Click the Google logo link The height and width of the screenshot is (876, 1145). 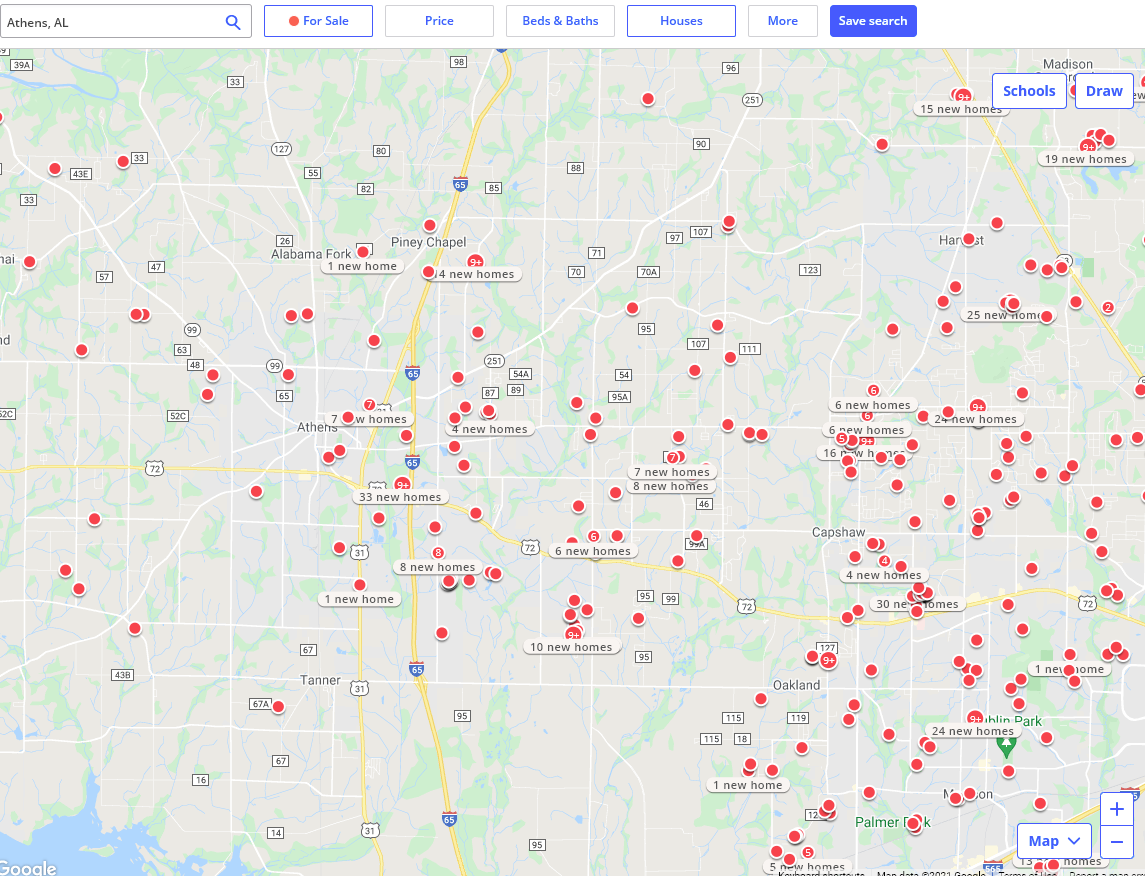(28, 868)
